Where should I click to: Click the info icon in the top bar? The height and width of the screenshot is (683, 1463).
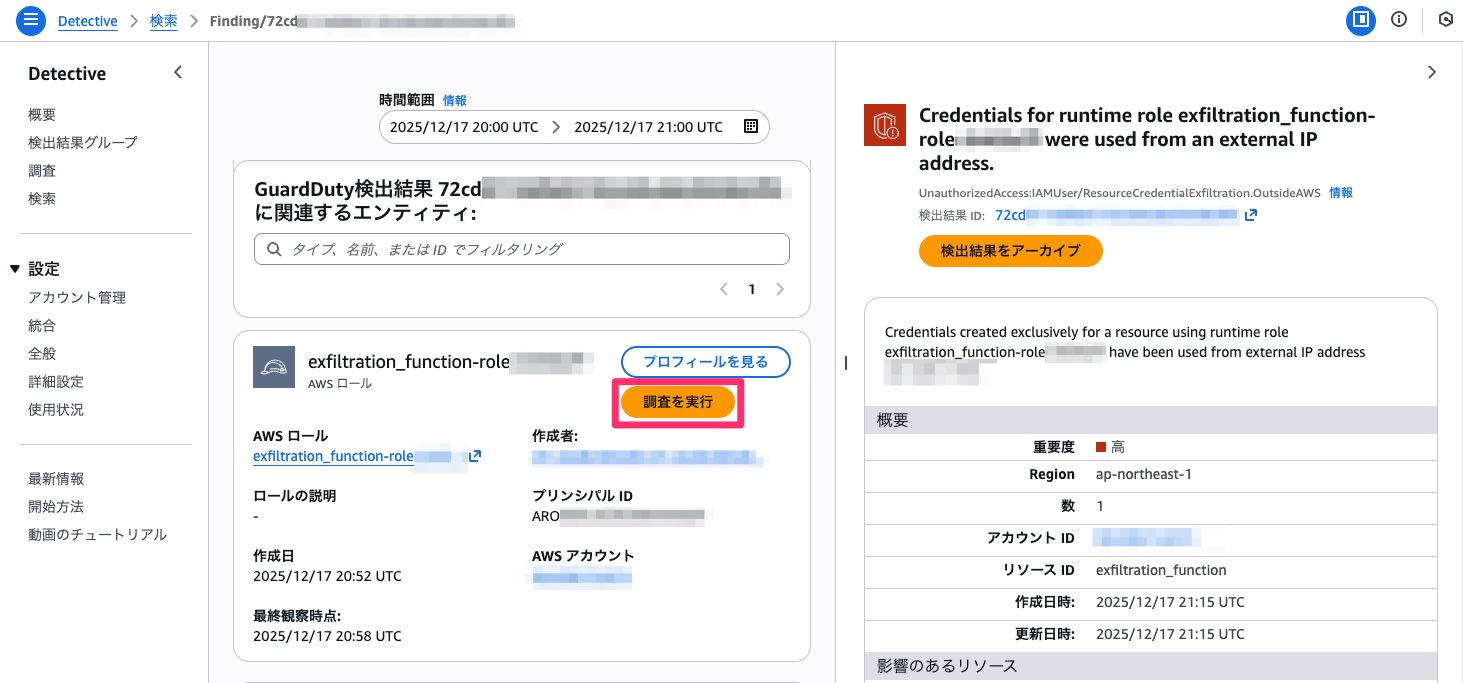coord(1399,19)
